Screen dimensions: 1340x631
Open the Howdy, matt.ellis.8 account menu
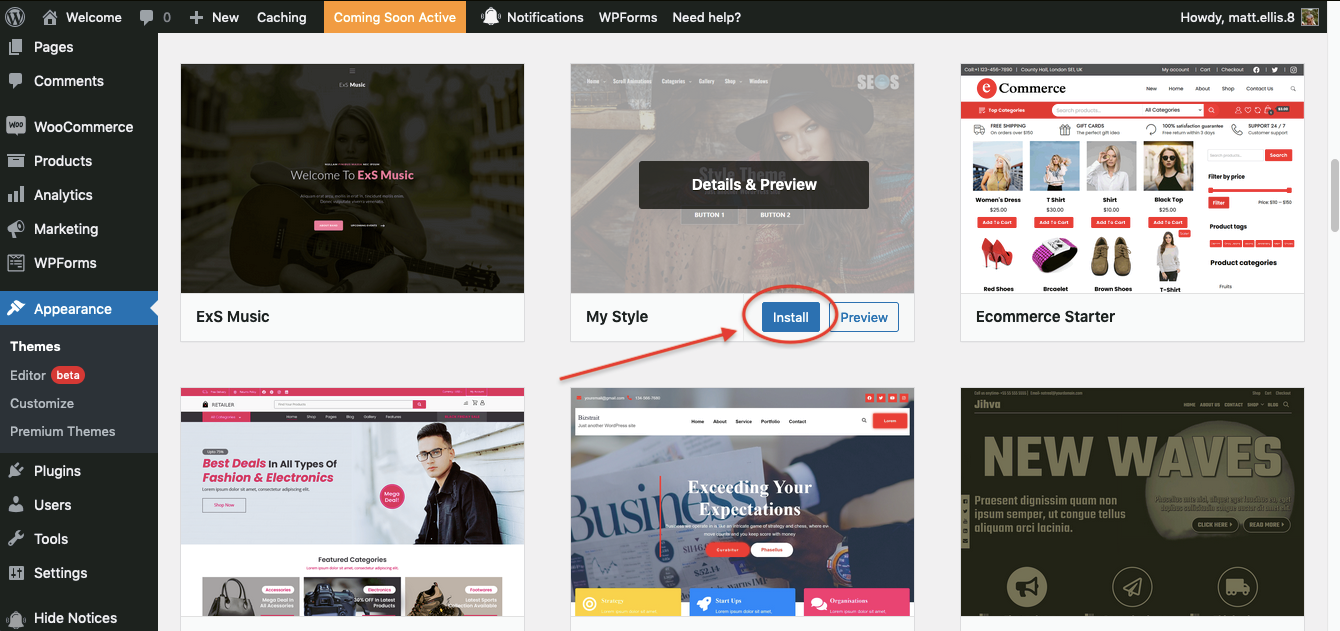[1249, 17]
